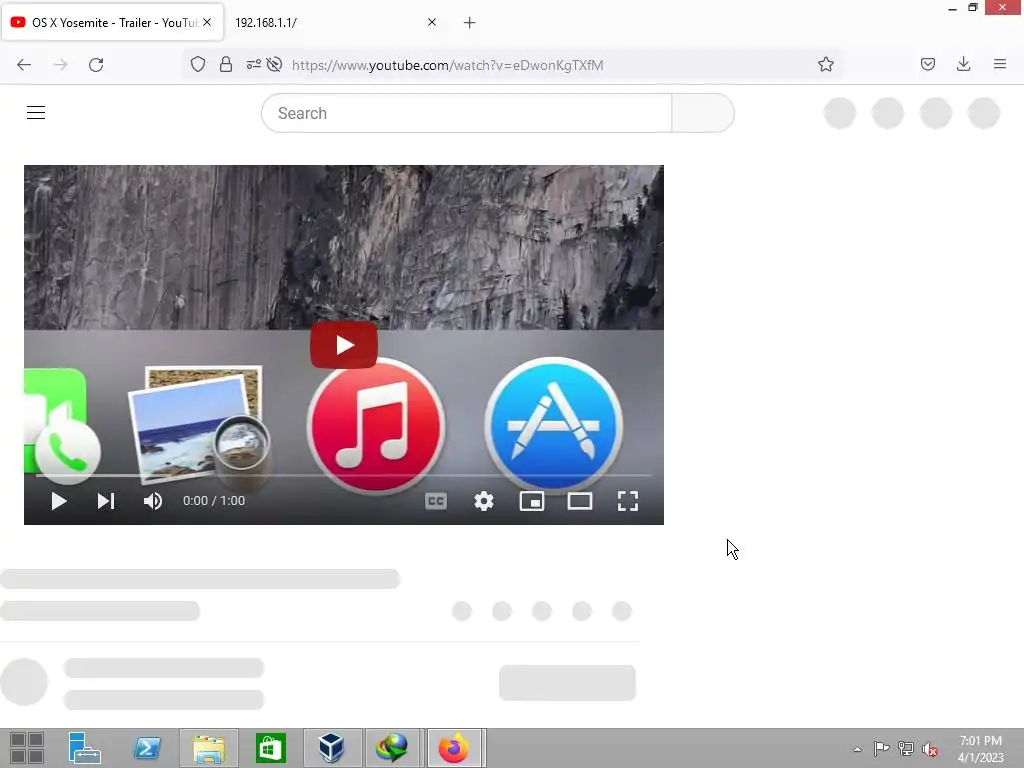Open the Windows Start button
This screenshot has height=768, width=1024.
pos(27,748)
